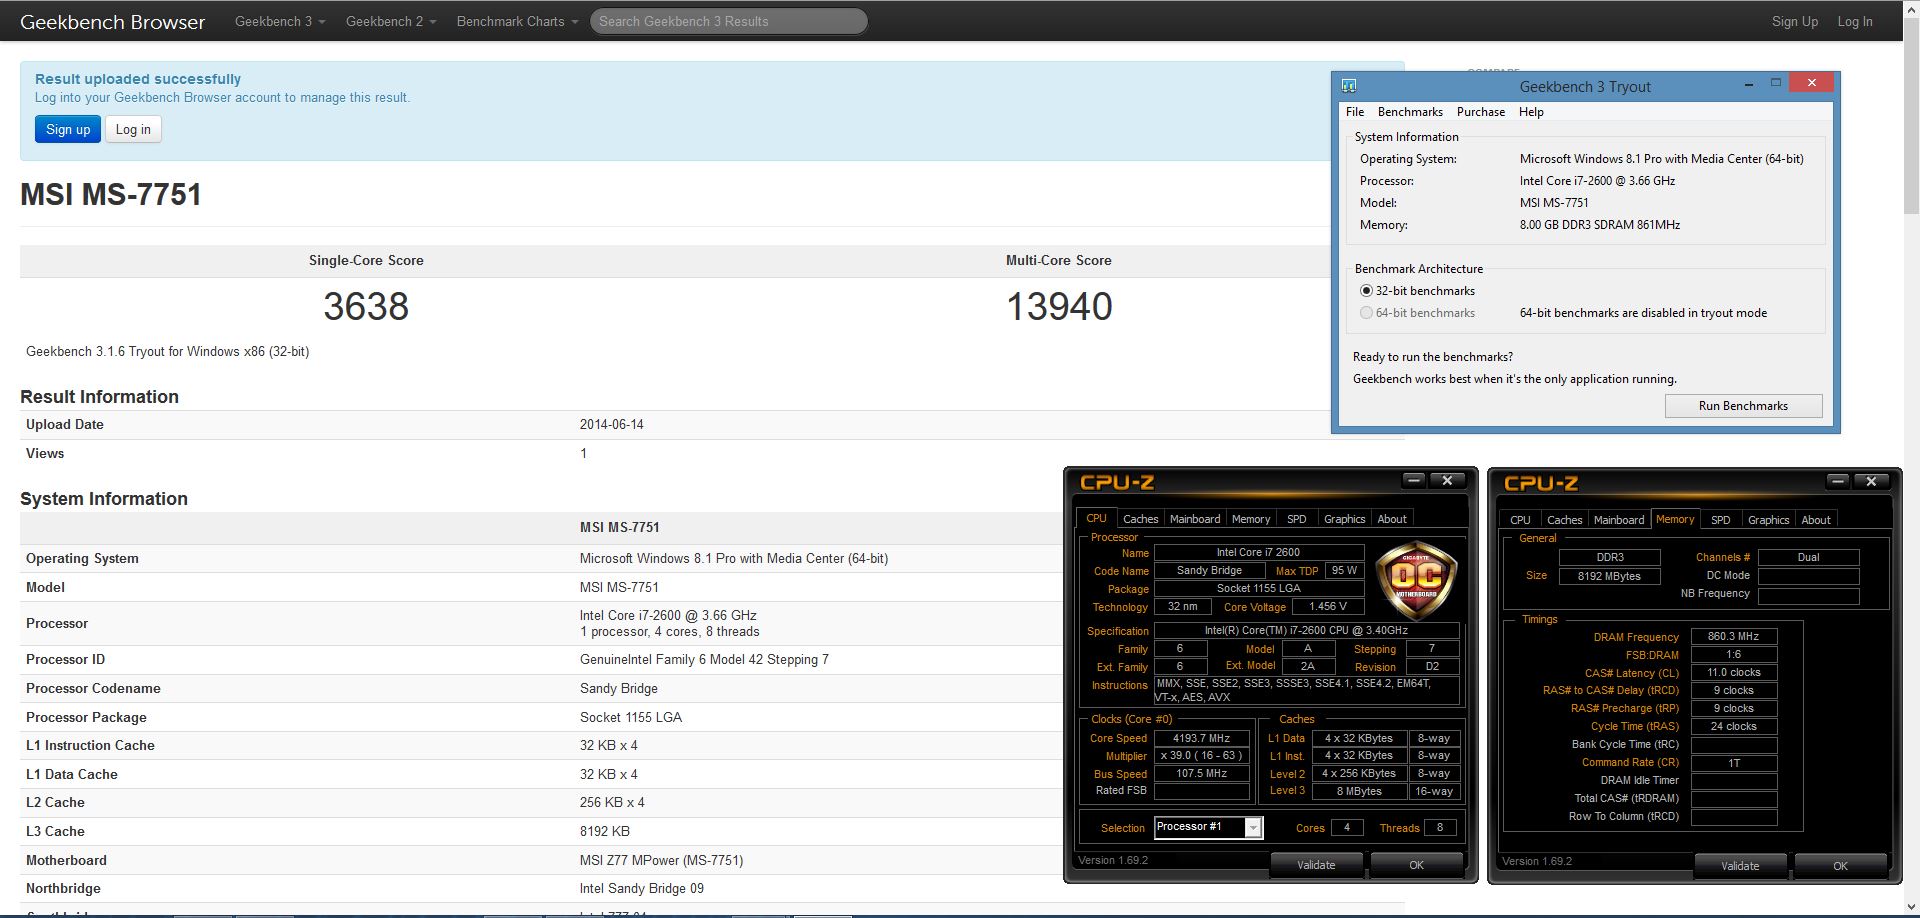This screenshot has height=918, width=1920.
Task: Switch to CPU tab in right CPU-Z
Action: [1520, 520]
